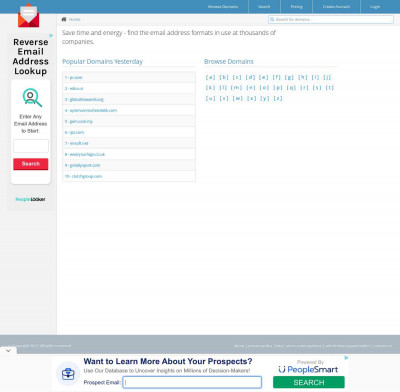Image resolution: width=400 pixels, height=392 pixels.
Task: Open the contact us footer link
Action: click(383, 346)
